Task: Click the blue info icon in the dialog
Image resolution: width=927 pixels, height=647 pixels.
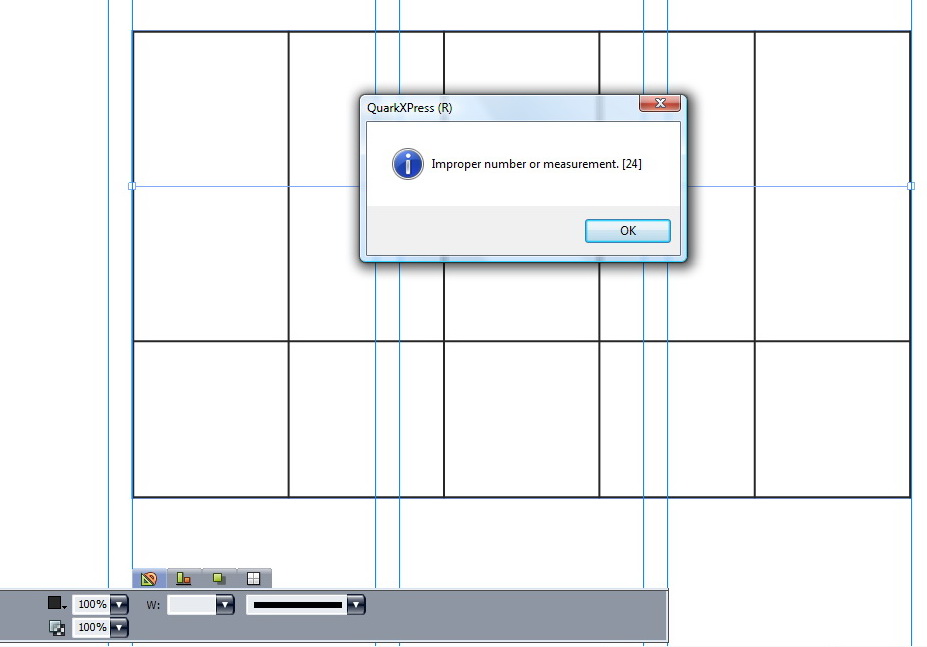Action: pyautogui.click(x=407, y=164)
